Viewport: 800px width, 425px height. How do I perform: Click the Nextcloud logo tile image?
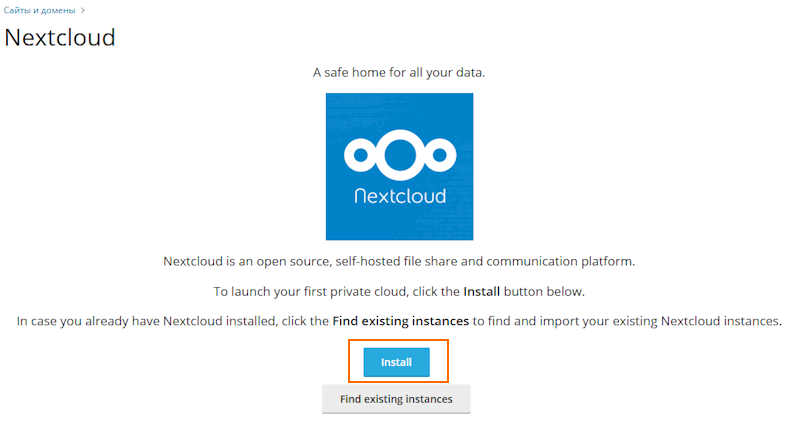(399, 166)
